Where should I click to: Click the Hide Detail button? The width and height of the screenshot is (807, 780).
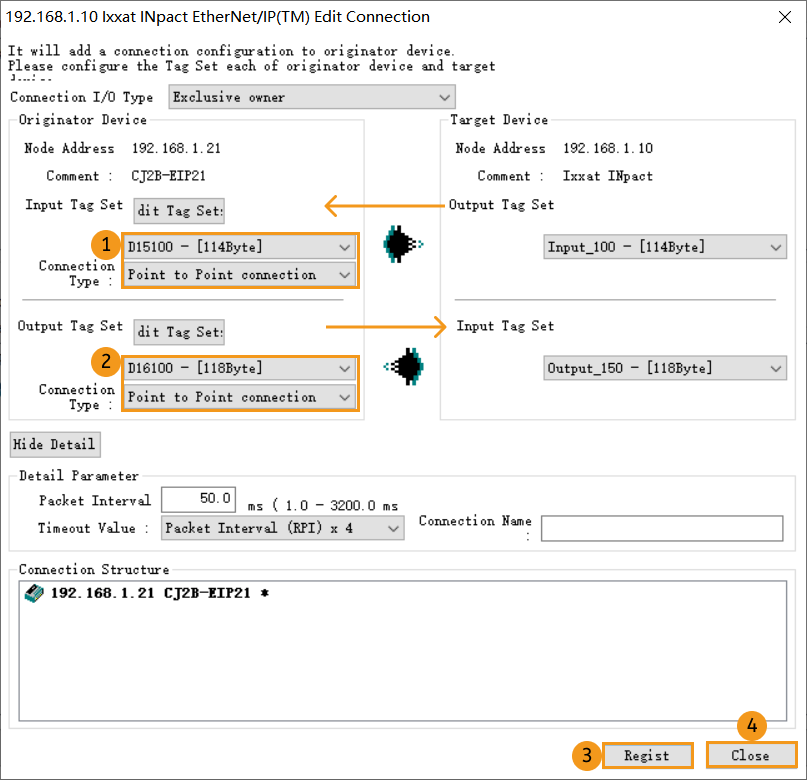(x=55, y=444)
